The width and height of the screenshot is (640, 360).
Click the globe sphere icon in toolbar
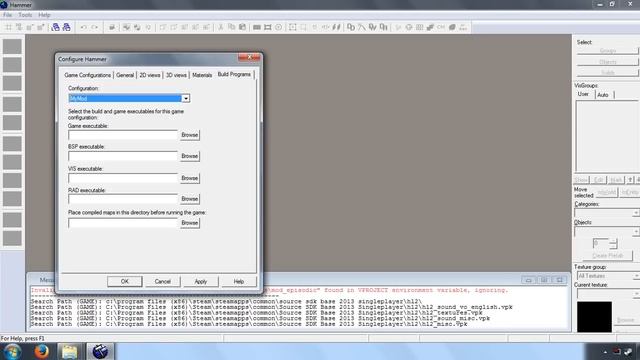409,27
